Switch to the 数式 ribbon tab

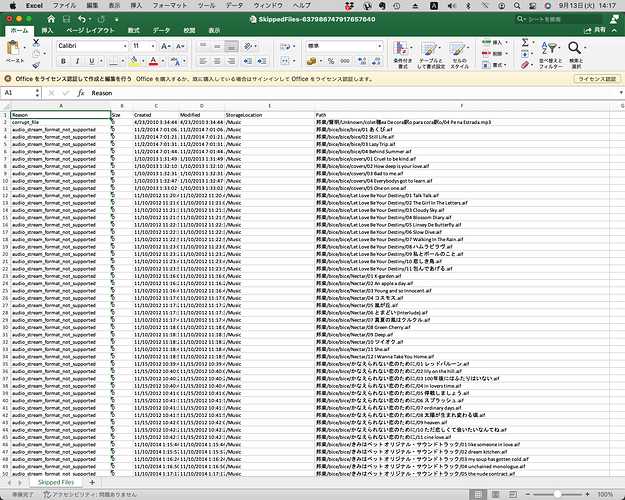tap(134, 31)
